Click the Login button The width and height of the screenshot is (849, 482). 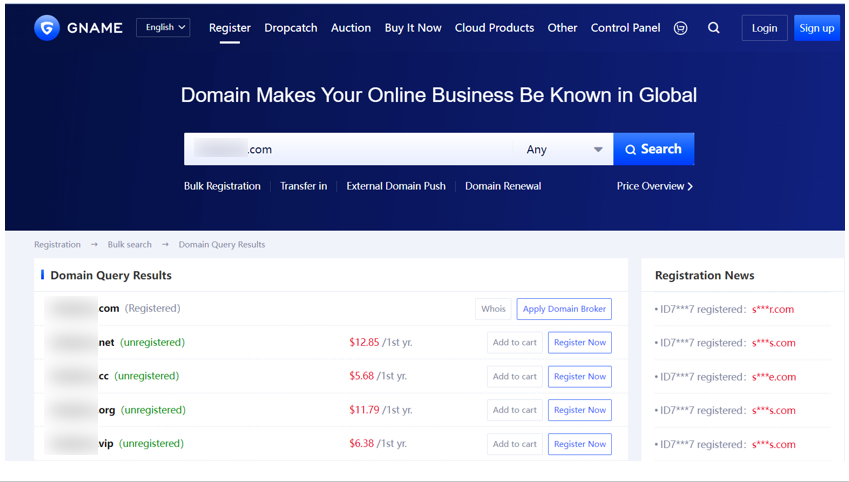point(765,28)
